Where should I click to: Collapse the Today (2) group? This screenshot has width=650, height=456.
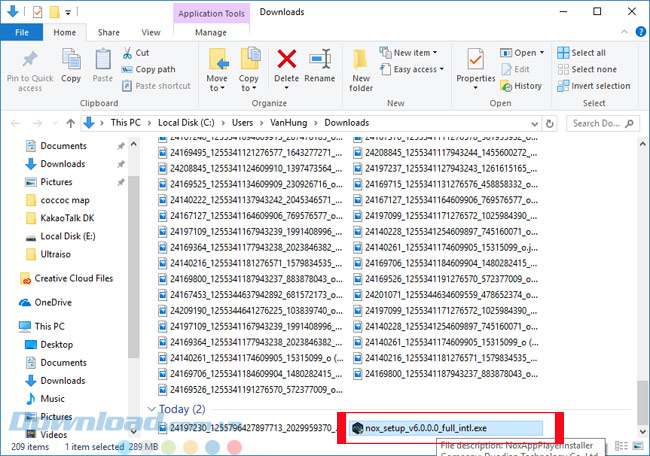pyautogui.click(x=151, y=409)
